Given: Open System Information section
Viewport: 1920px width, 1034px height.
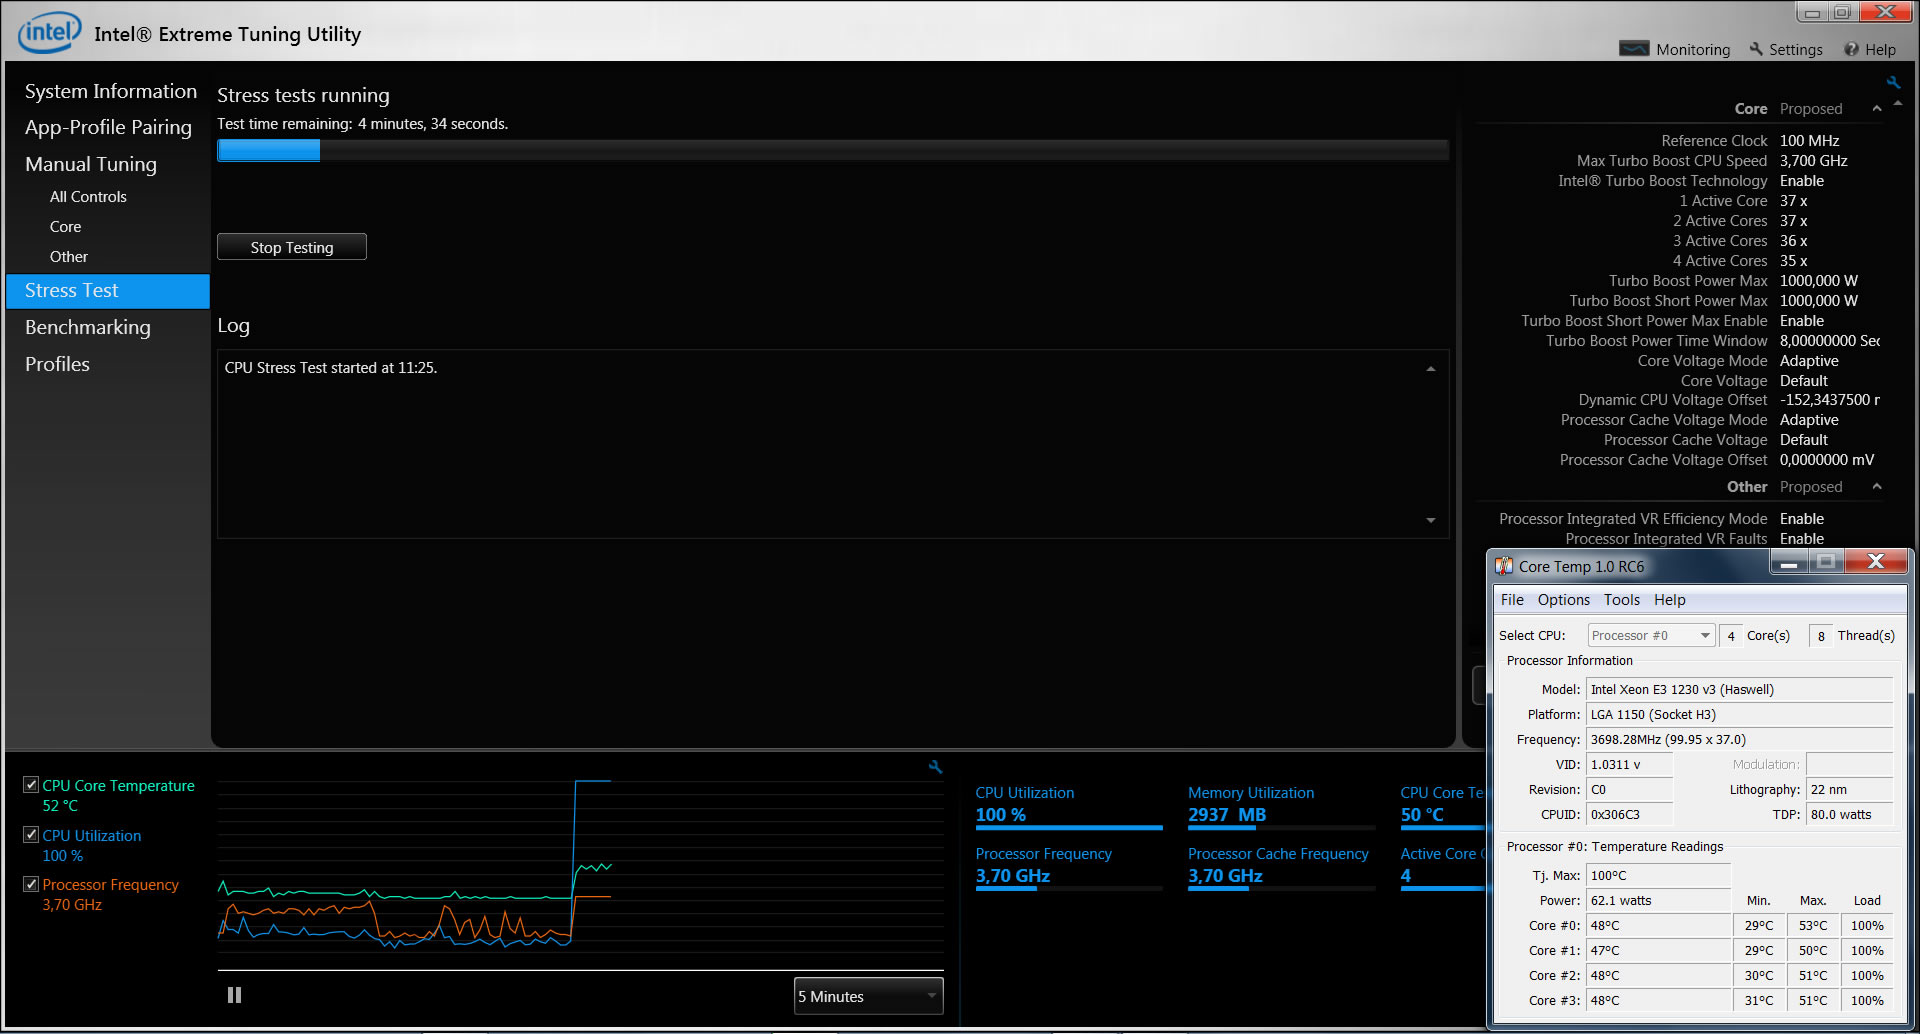Looking at the screenshot, I should (111, 91).
